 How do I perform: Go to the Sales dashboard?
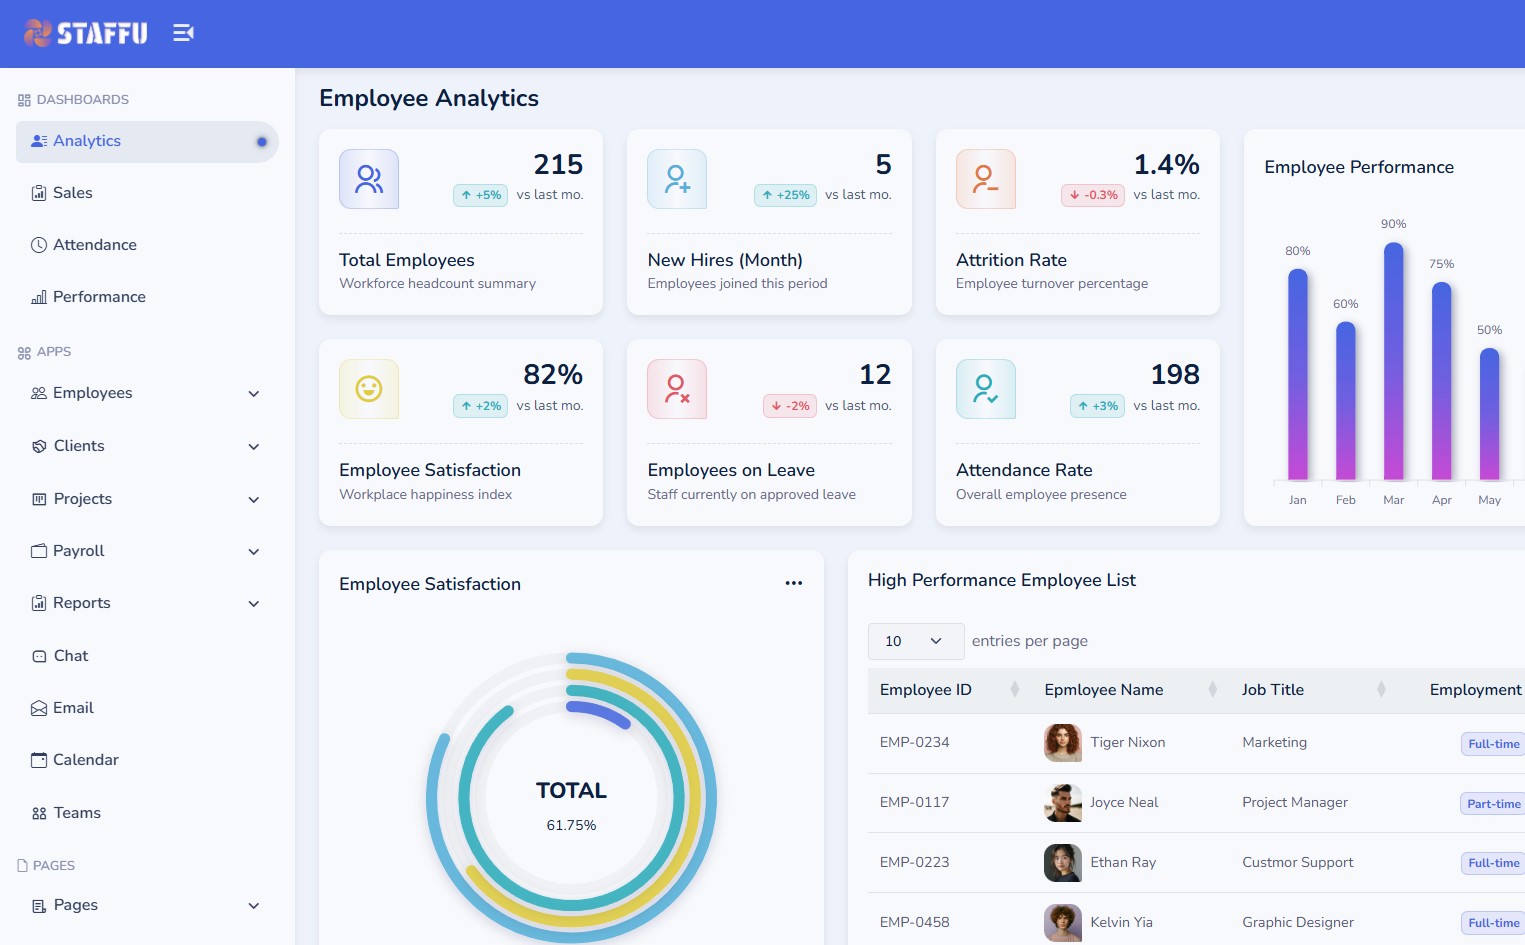pos(72,193)
